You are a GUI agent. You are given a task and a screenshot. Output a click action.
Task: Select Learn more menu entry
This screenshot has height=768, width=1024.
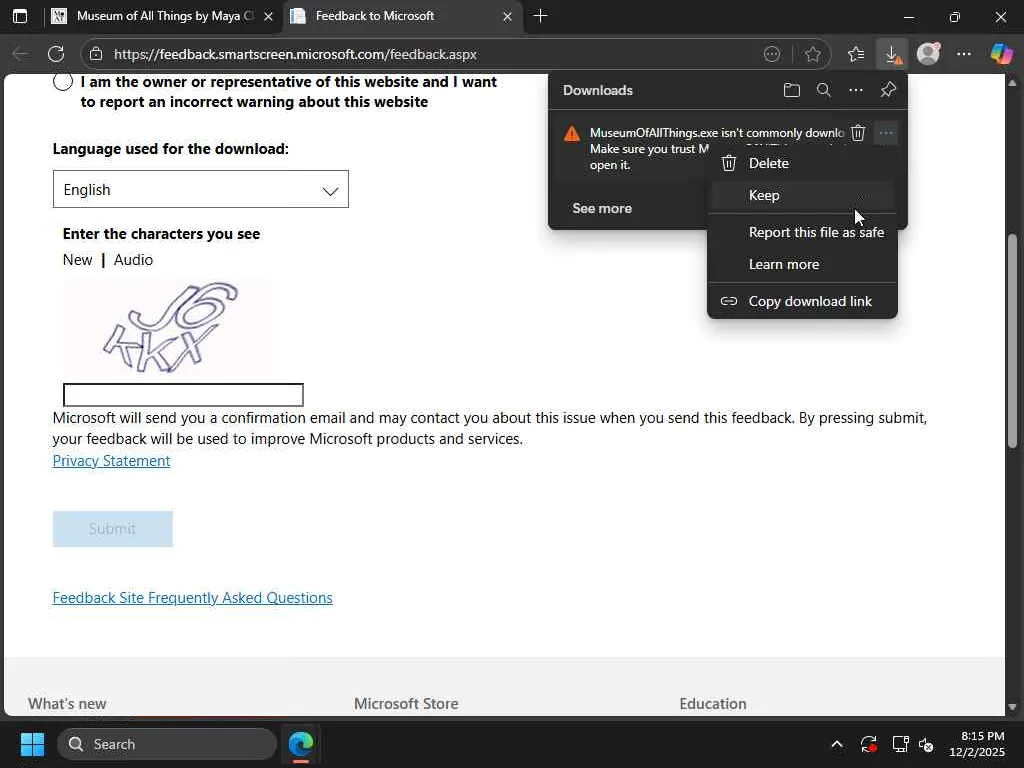[x=802, y=264]
